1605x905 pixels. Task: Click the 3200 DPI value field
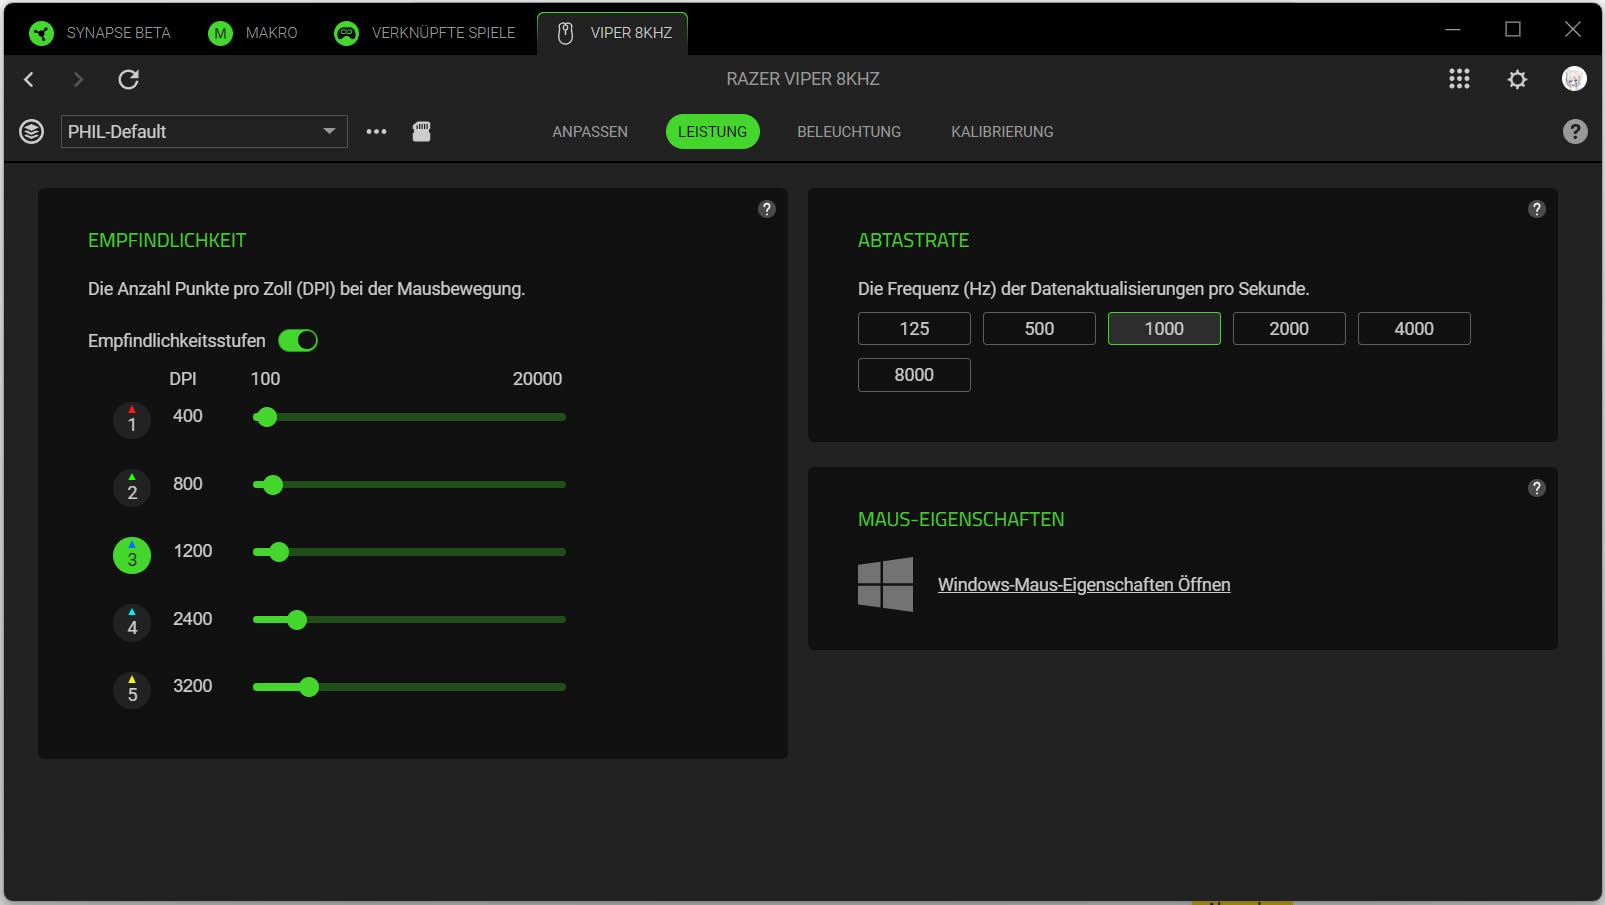point(193,686)
